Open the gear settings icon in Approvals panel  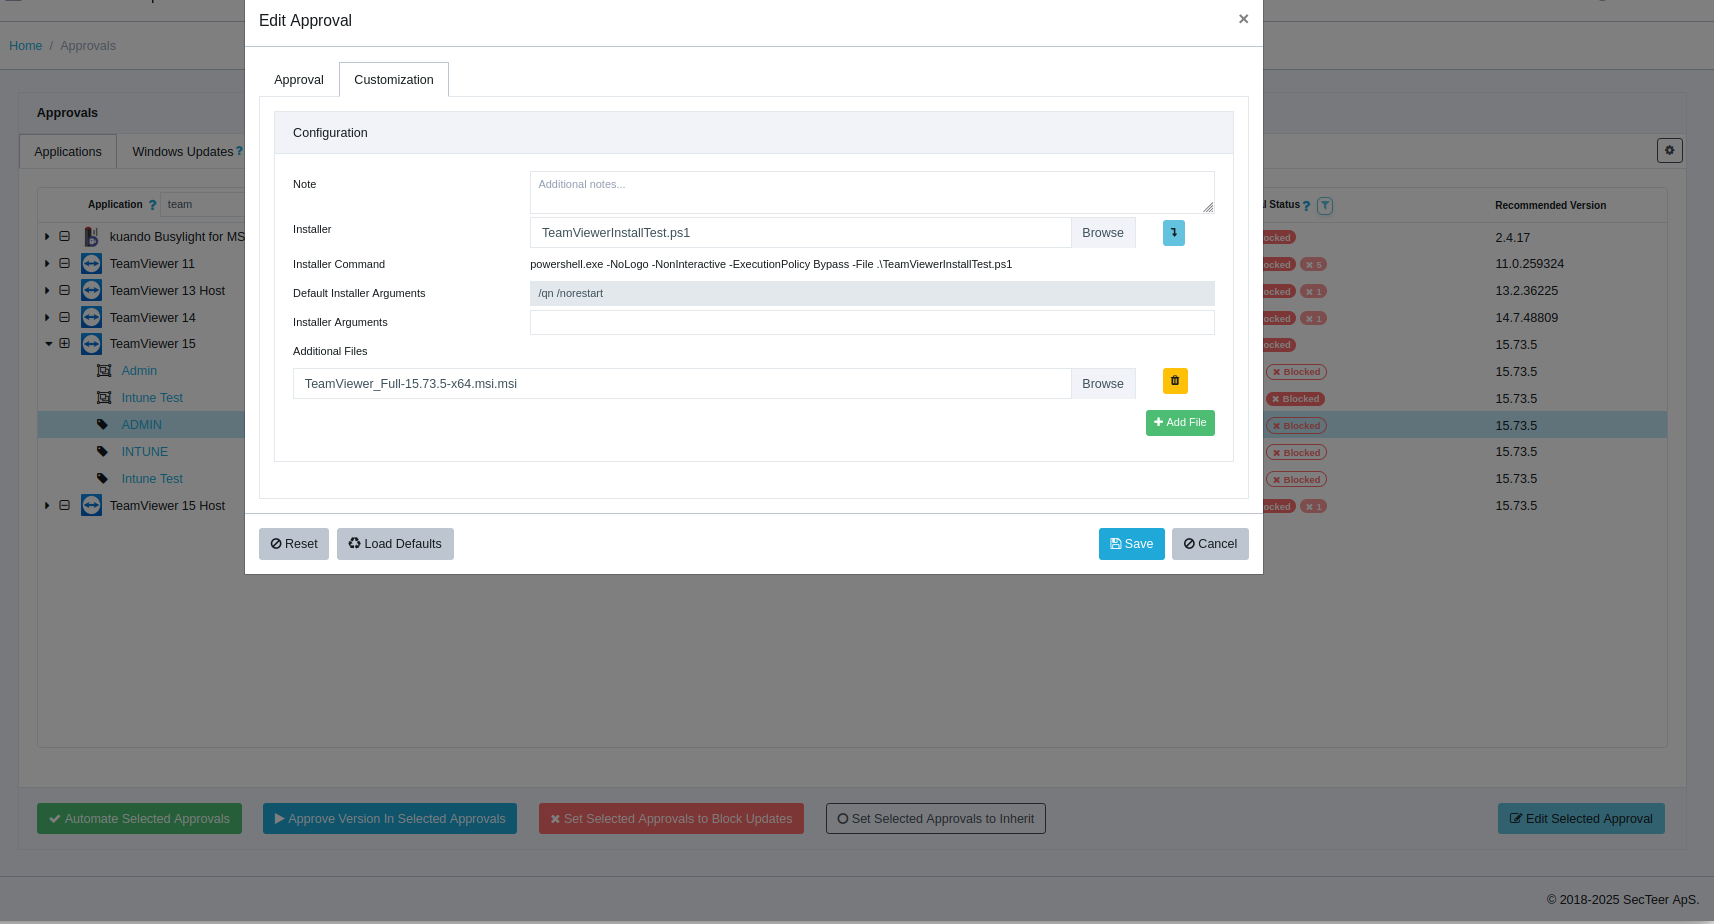click(x=1669, y=150)
